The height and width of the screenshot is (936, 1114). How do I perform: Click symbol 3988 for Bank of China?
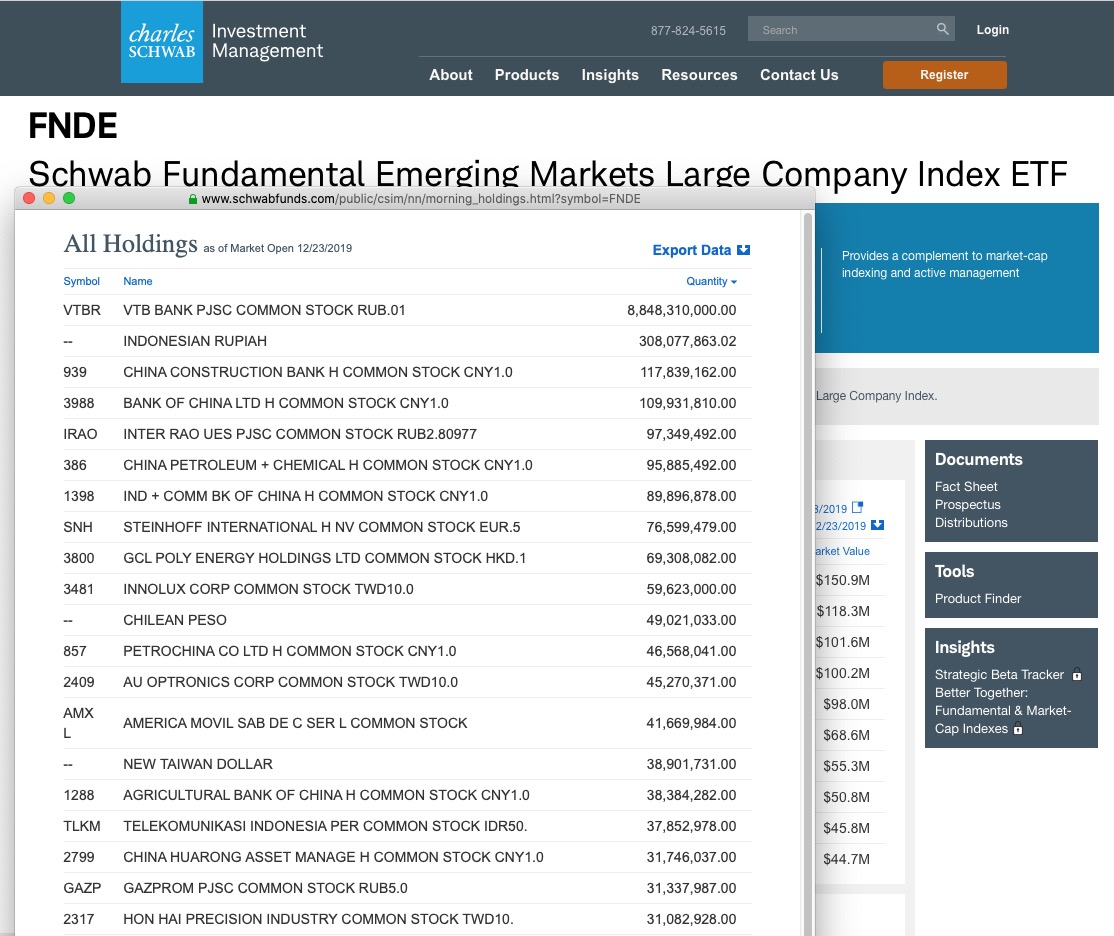pos(78,403)
